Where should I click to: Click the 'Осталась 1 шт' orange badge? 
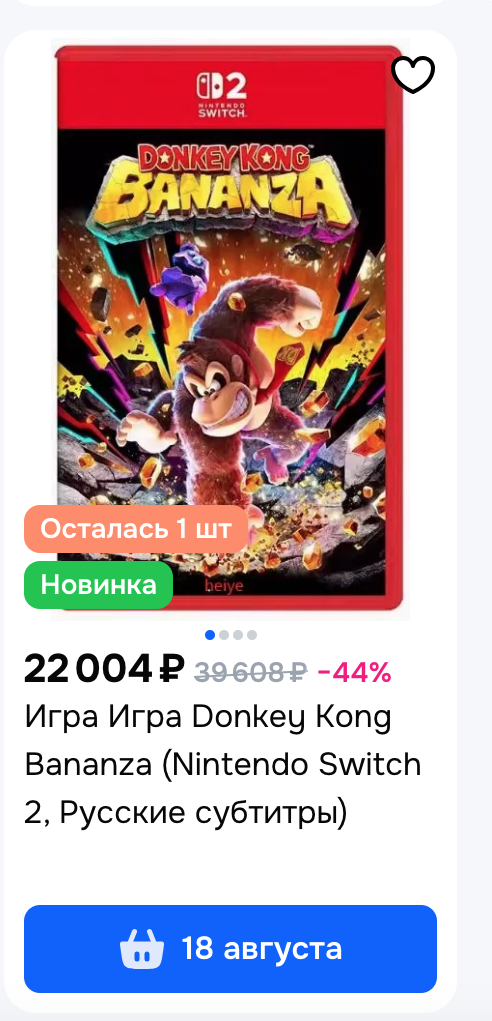click(x=136, y=529)
